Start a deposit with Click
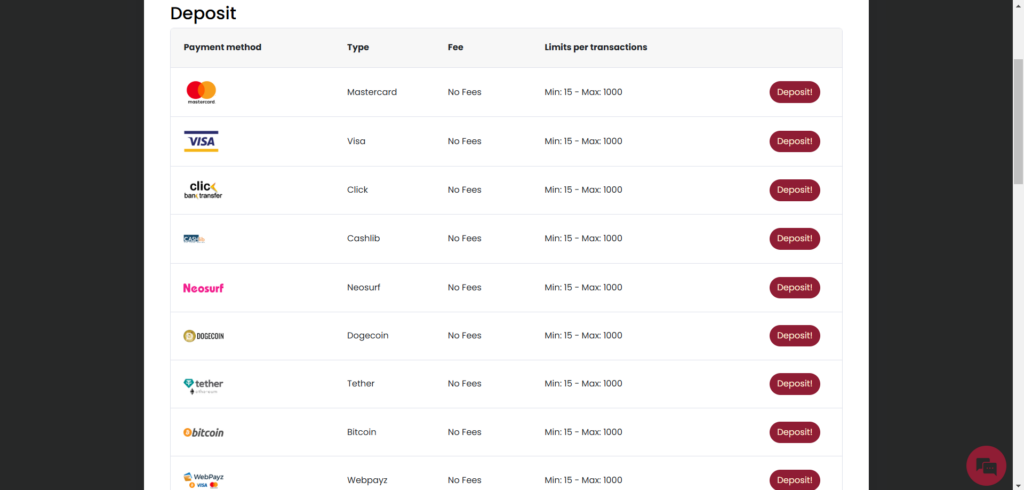This screenshot has height=490, width=1024. point(794,190)
